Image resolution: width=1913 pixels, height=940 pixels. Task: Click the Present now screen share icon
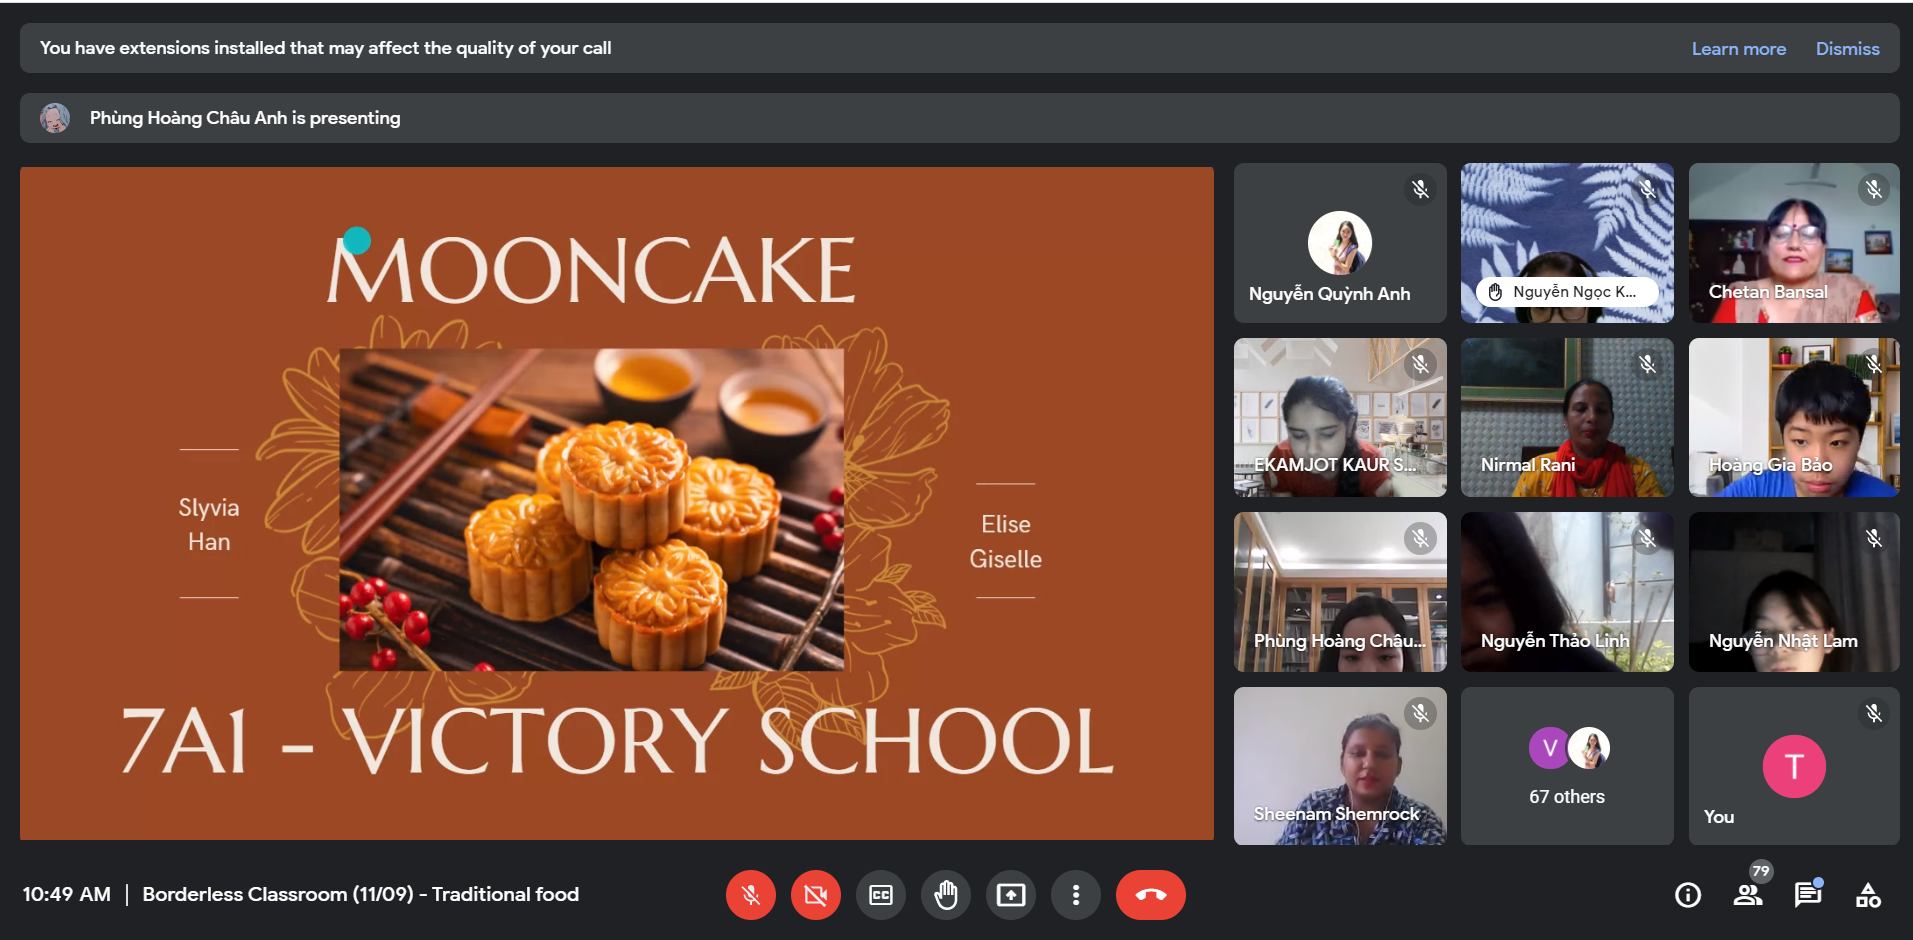coord(1011,895)
